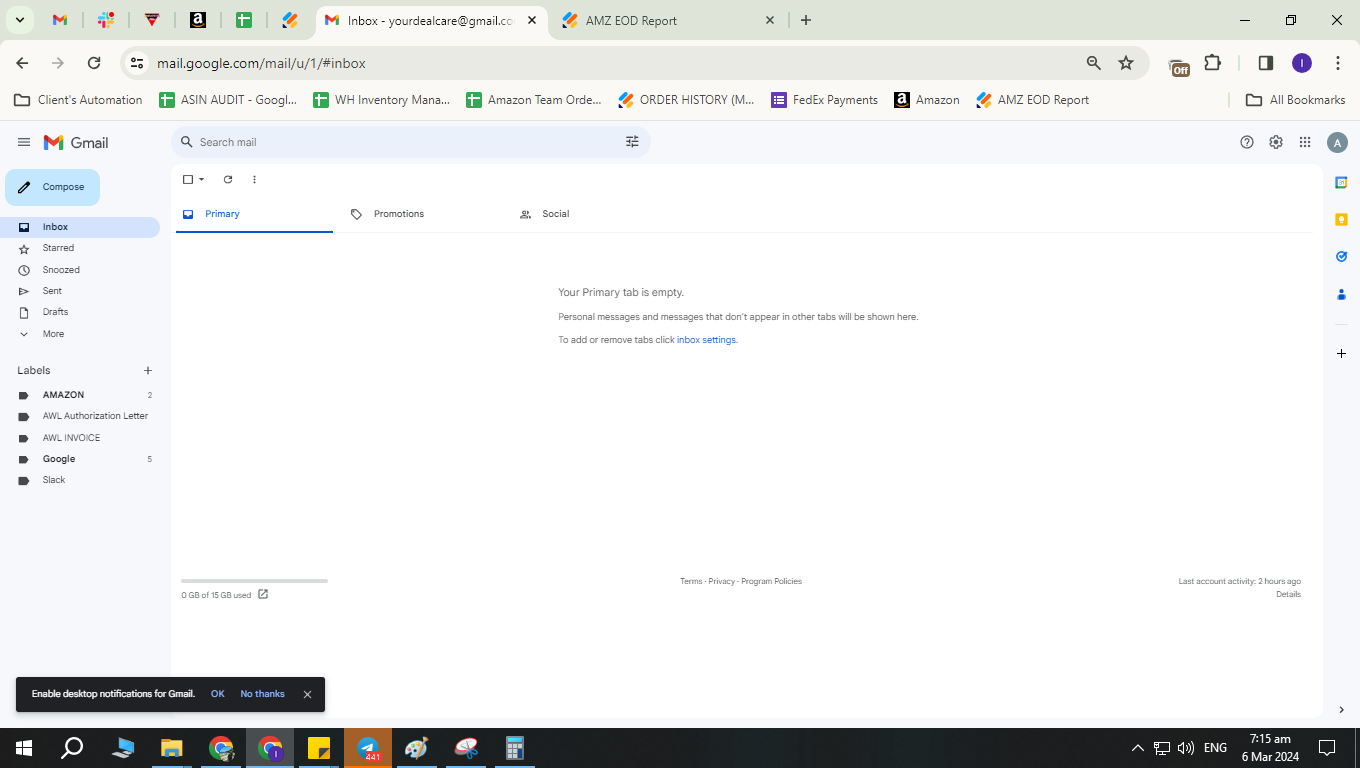Refresh the inbox with reload icon
This screenshot has width=1360, height=768.
[x=228, y=180]
